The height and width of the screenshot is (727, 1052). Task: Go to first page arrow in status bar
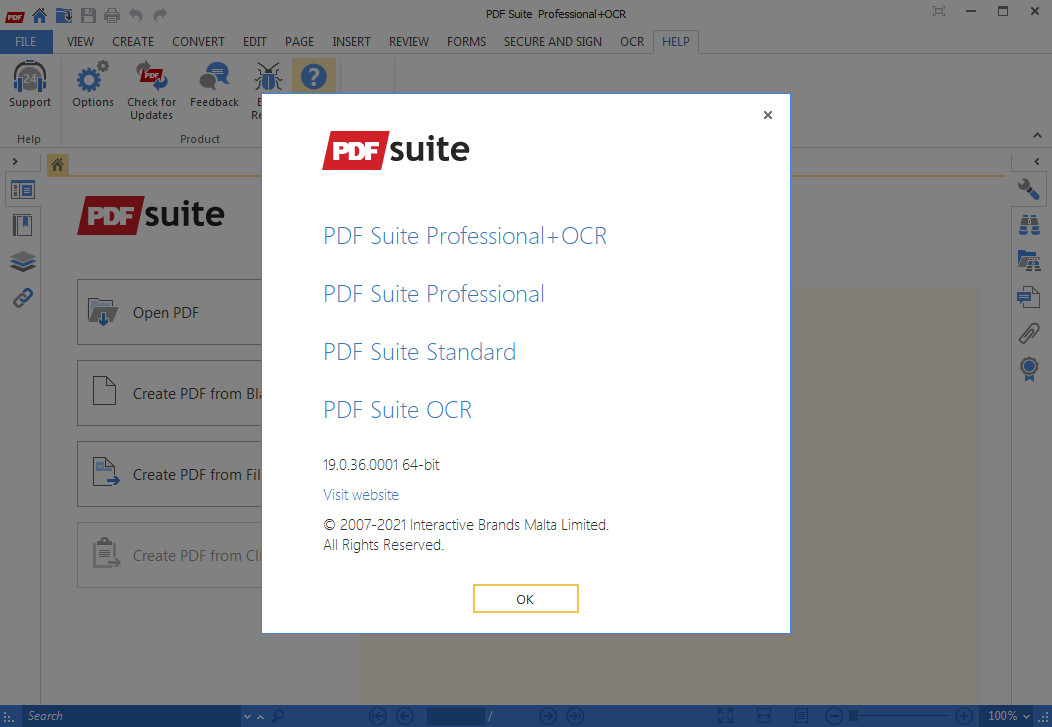coord(378,716)
